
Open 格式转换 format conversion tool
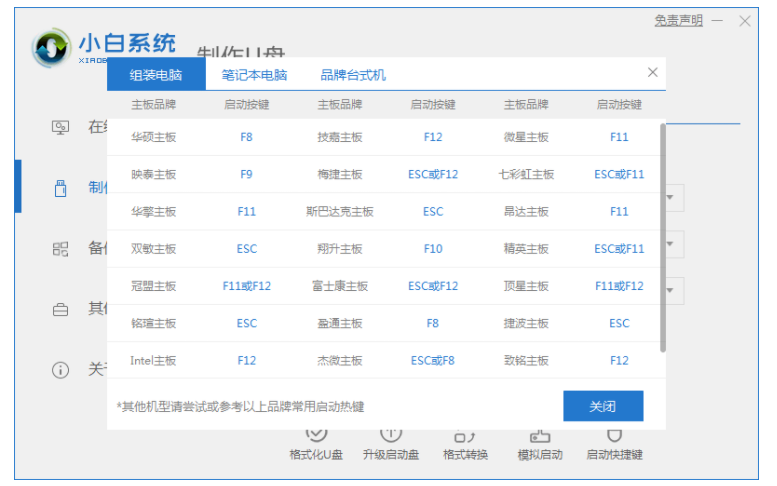465,443
